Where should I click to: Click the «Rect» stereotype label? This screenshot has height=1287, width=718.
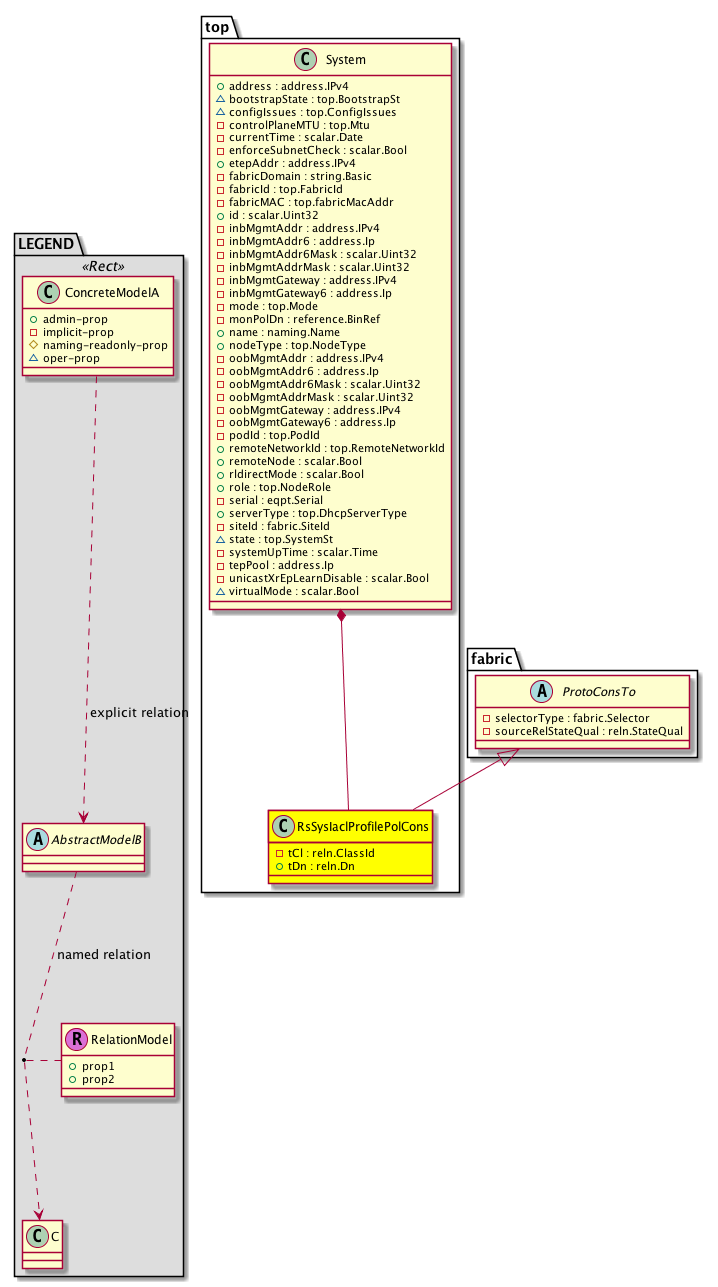pos(97,265)
